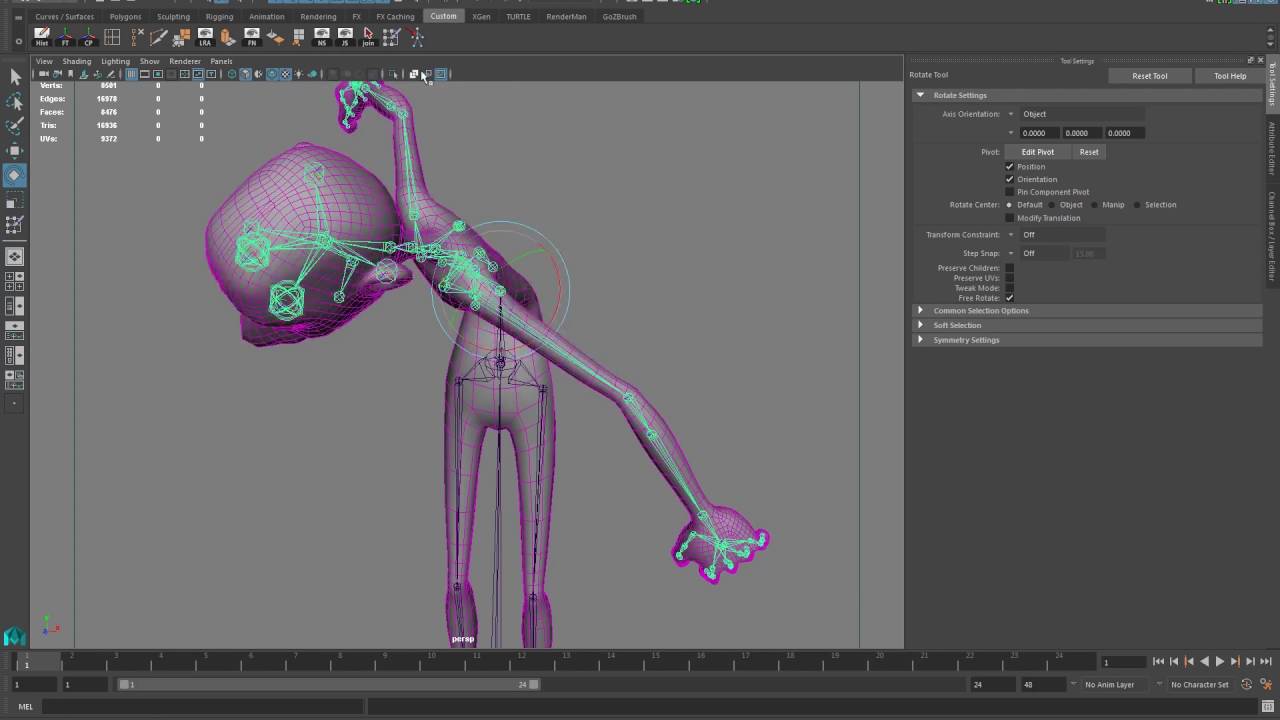Activate the Rotate tool in the toolbox
This screenshot has height=720, width=1280.
[x=15, y=175]
